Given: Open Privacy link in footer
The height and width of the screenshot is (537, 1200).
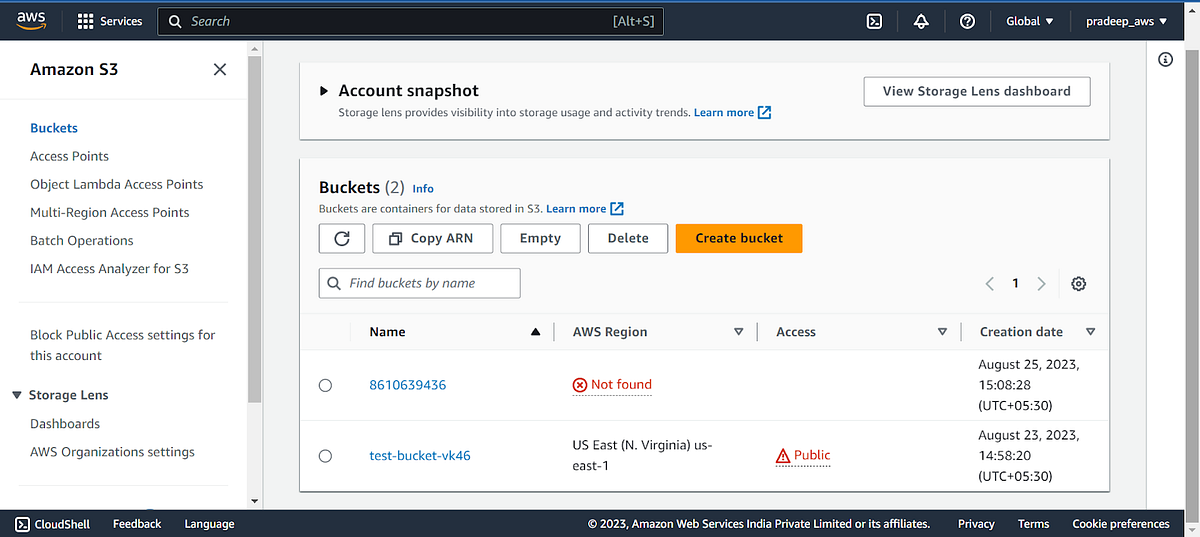Looking at the screenshot, I should coord(976,524).
